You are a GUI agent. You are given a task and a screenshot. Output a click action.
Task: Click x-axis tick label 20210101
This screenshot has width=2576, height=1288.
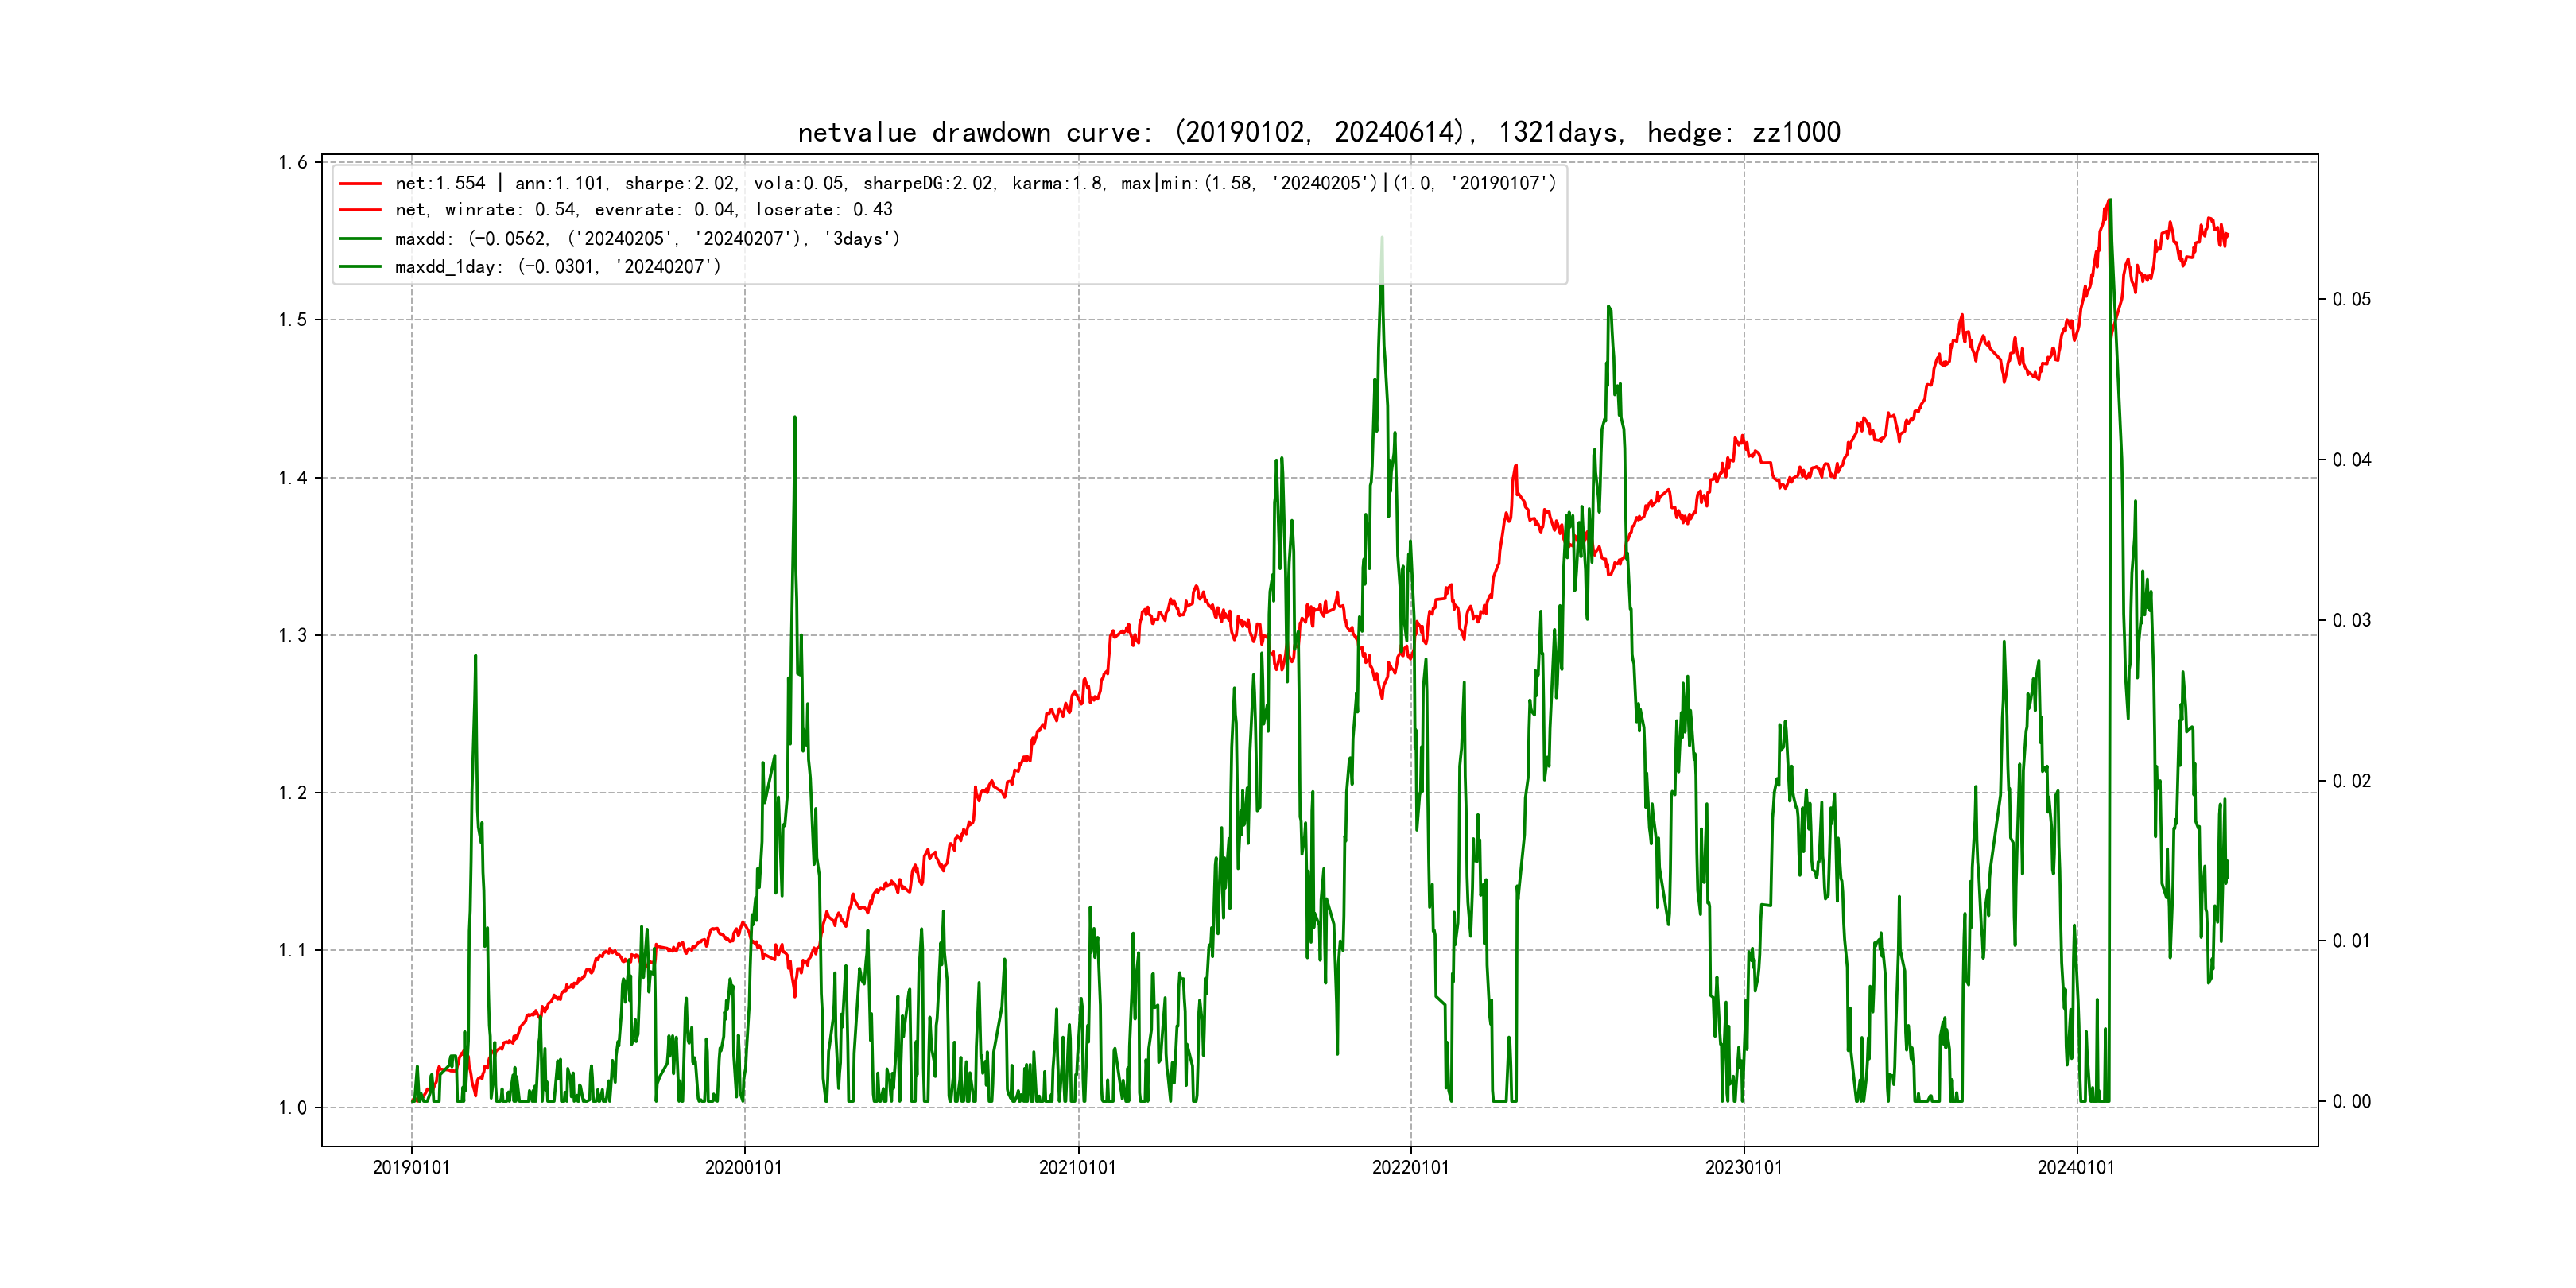pos(1077,1168)
